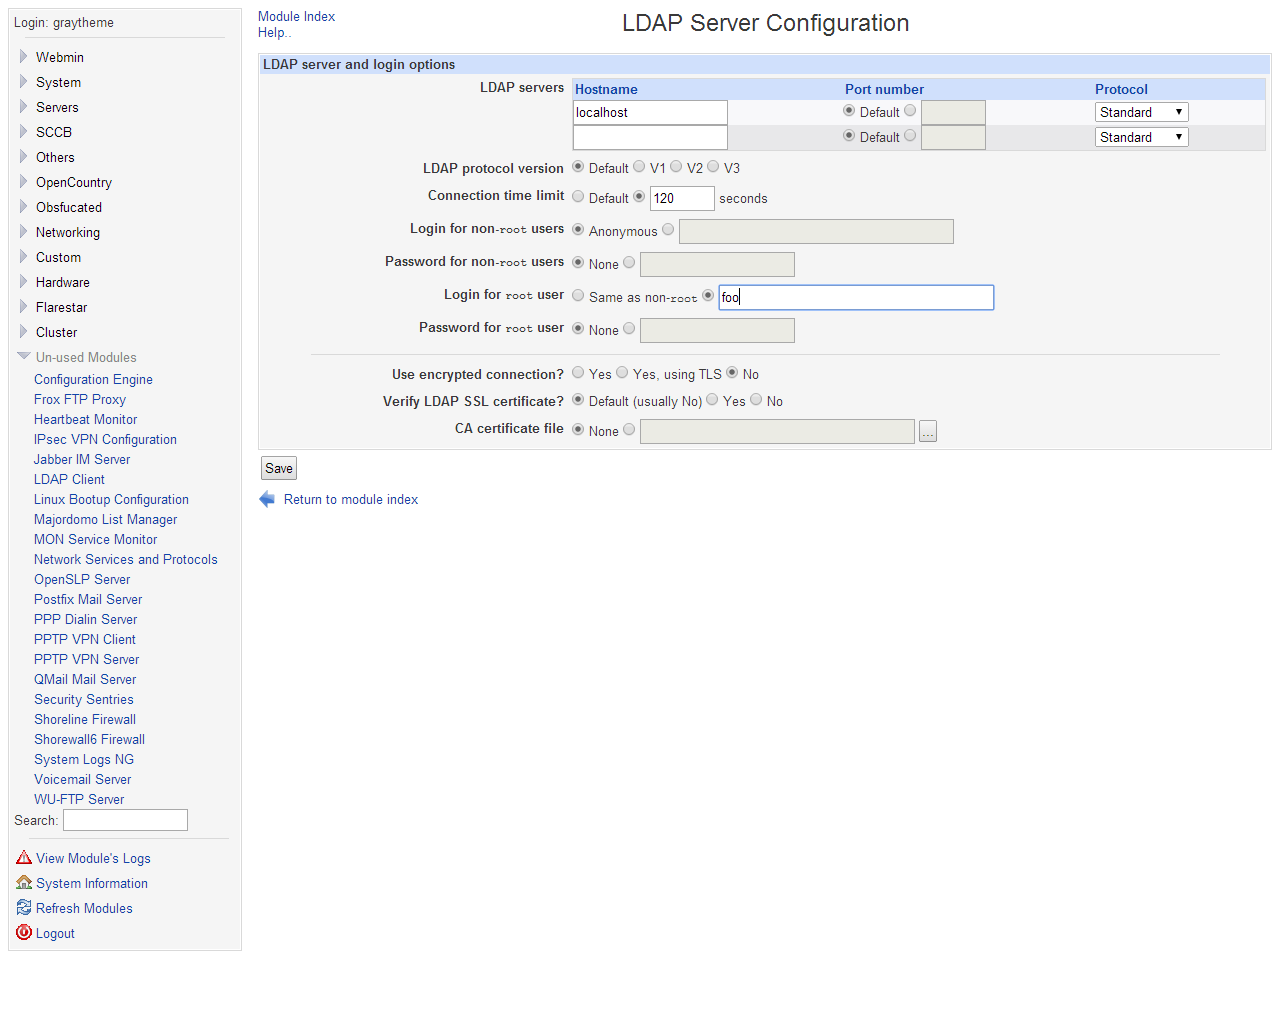The height and width of the screenshot is (1024, 1280).
Task: Click the localhost hostname text field
Action: point(650,112)
